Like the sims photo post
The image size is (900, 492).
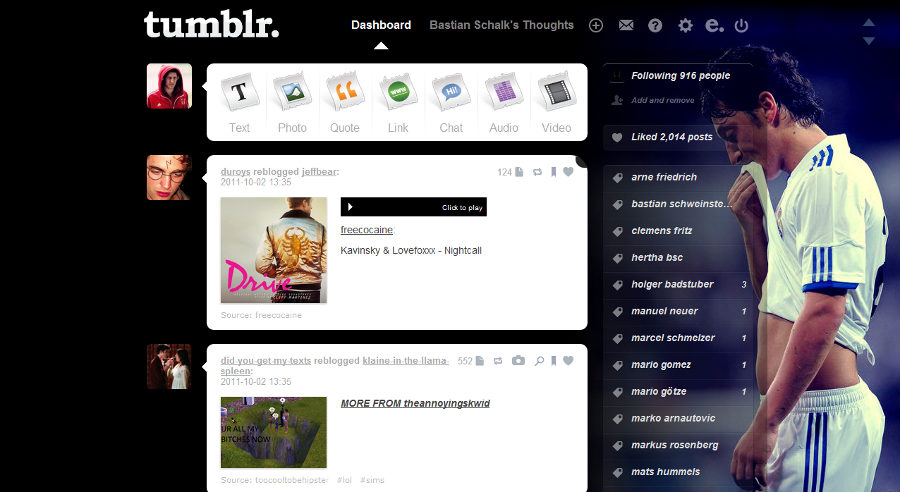coord(568,361)
